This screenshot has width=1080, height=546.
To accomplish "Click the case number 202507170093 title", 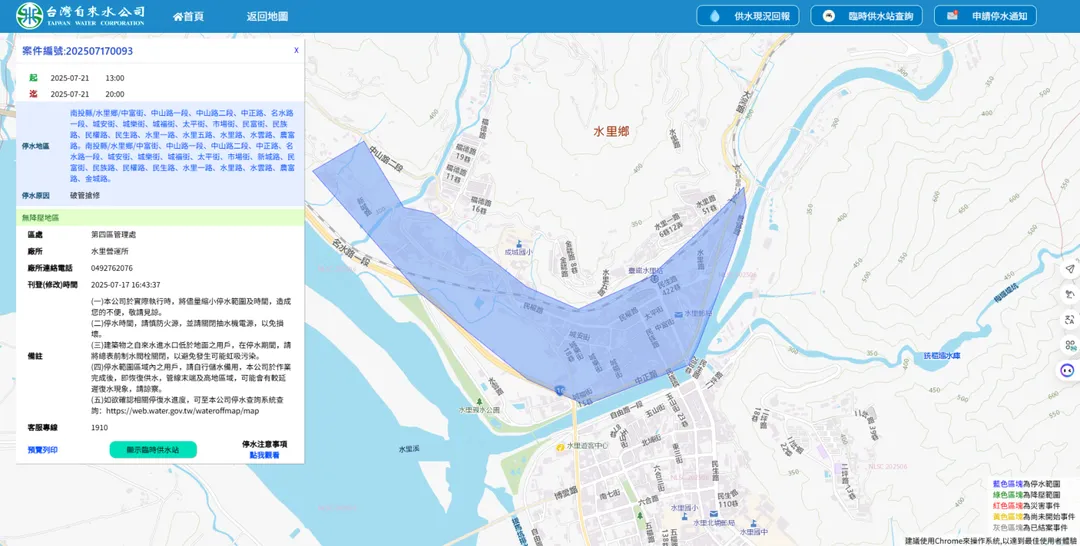I will click(x=78, y=51).
